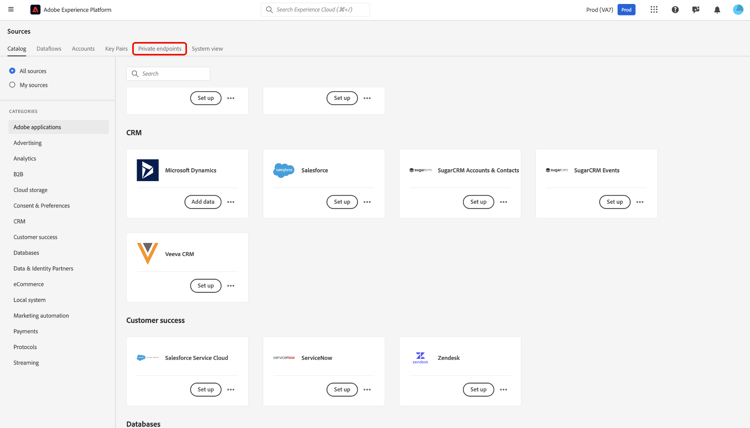Click Set up for Salesforce Service Cloud

tap(206, 389)
